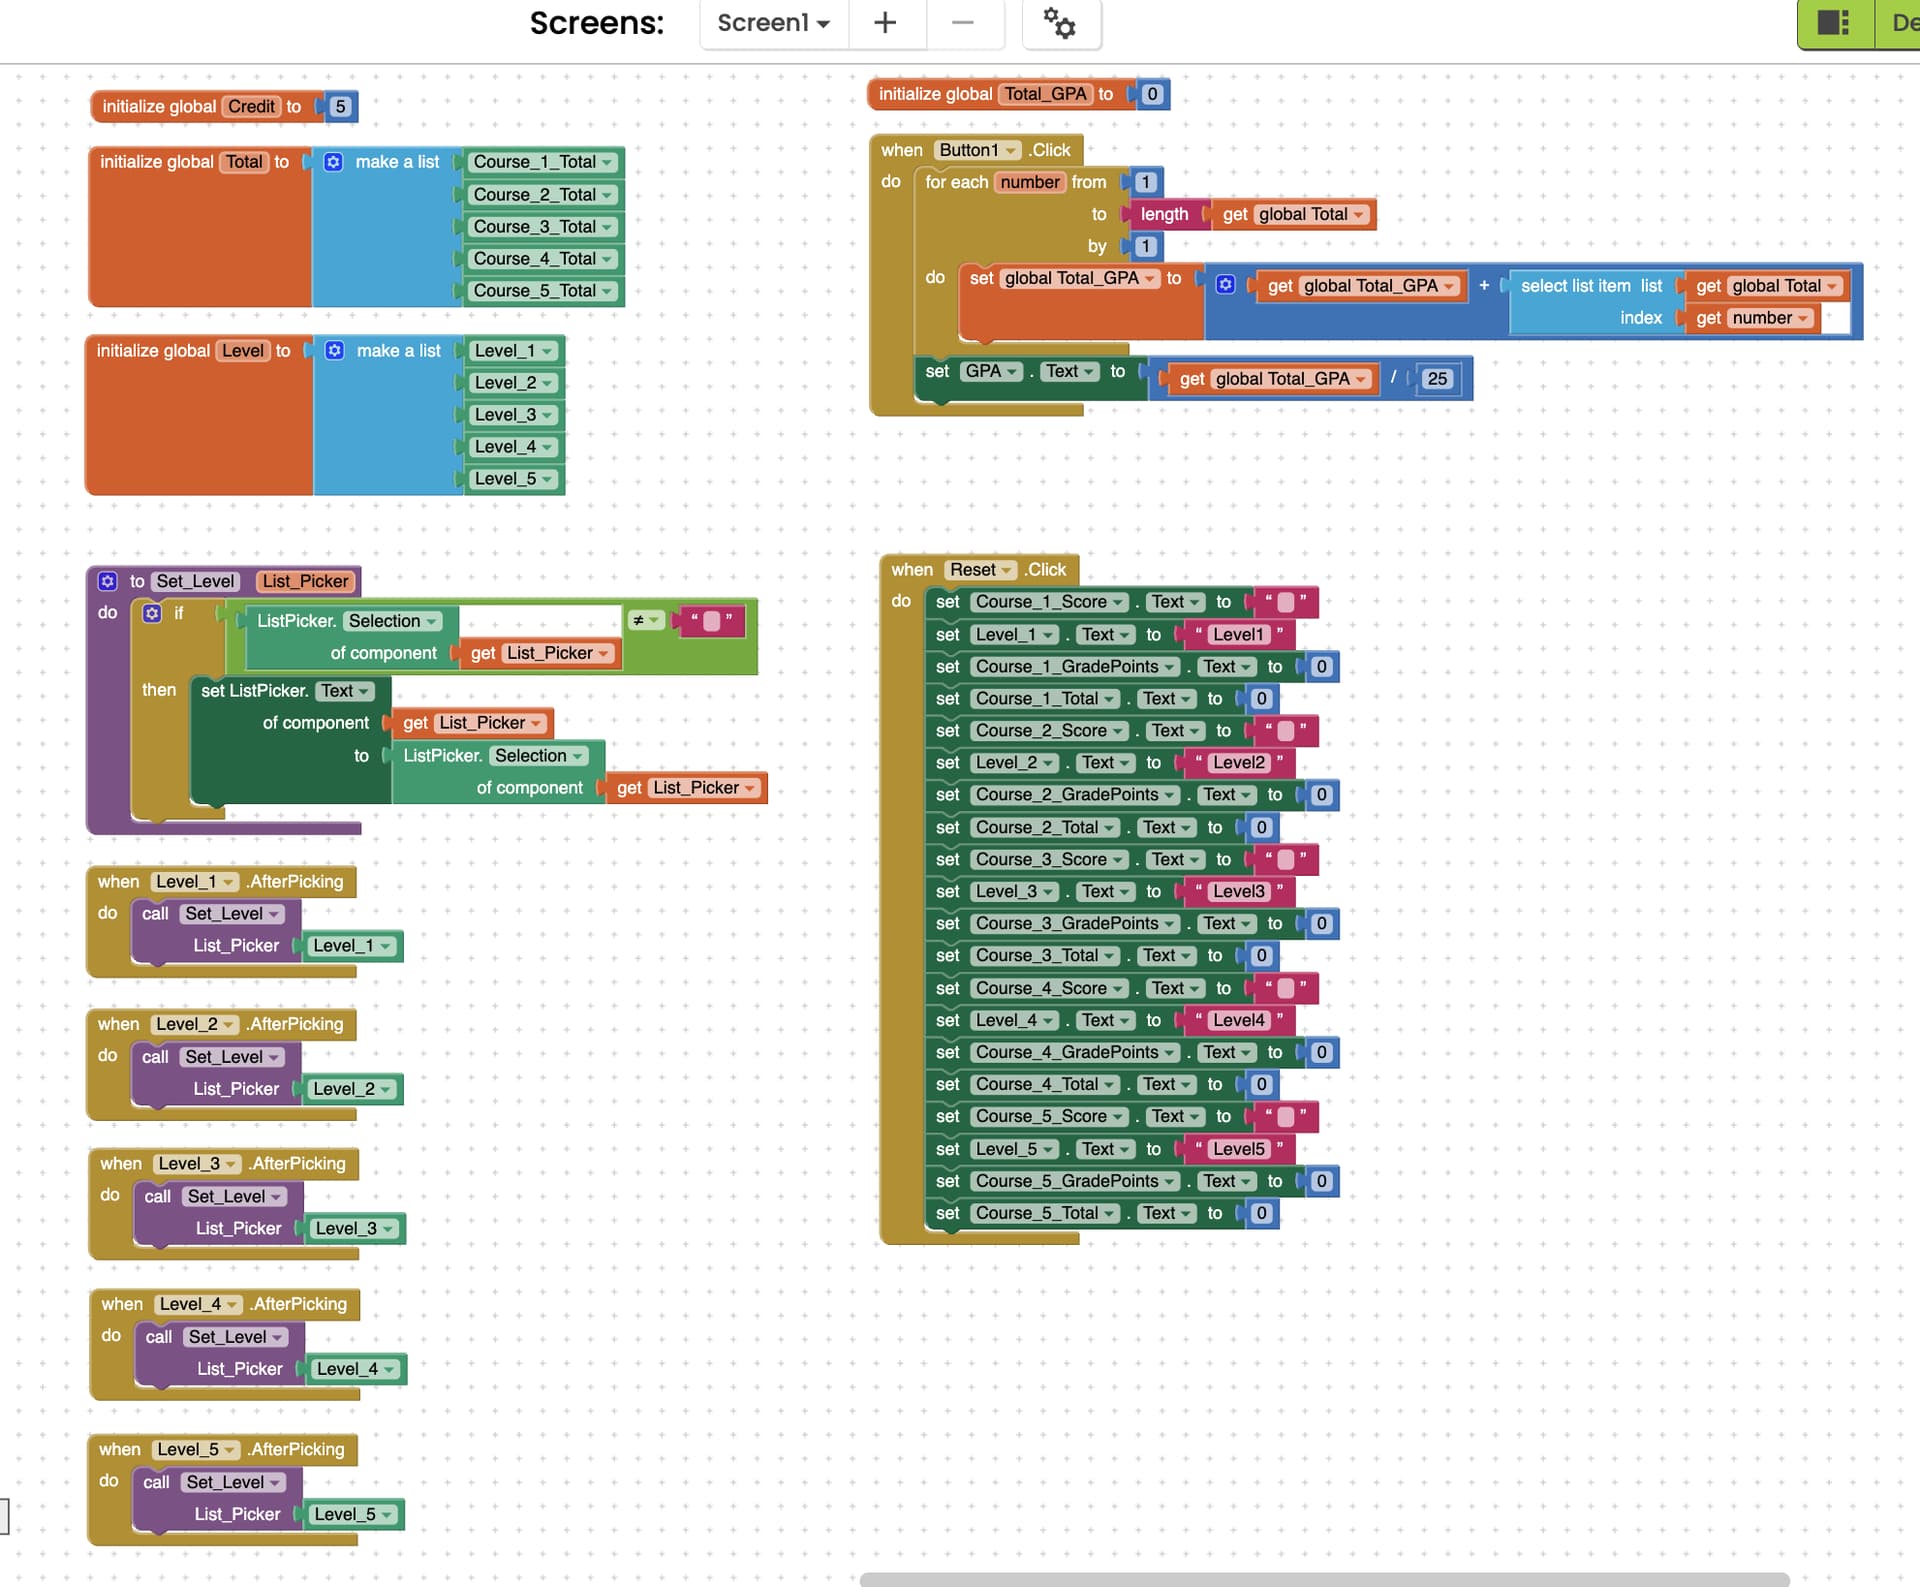Click the remove screen minus icon
The width and height of the screenshot is (1920, 1587).
point(962,22)
